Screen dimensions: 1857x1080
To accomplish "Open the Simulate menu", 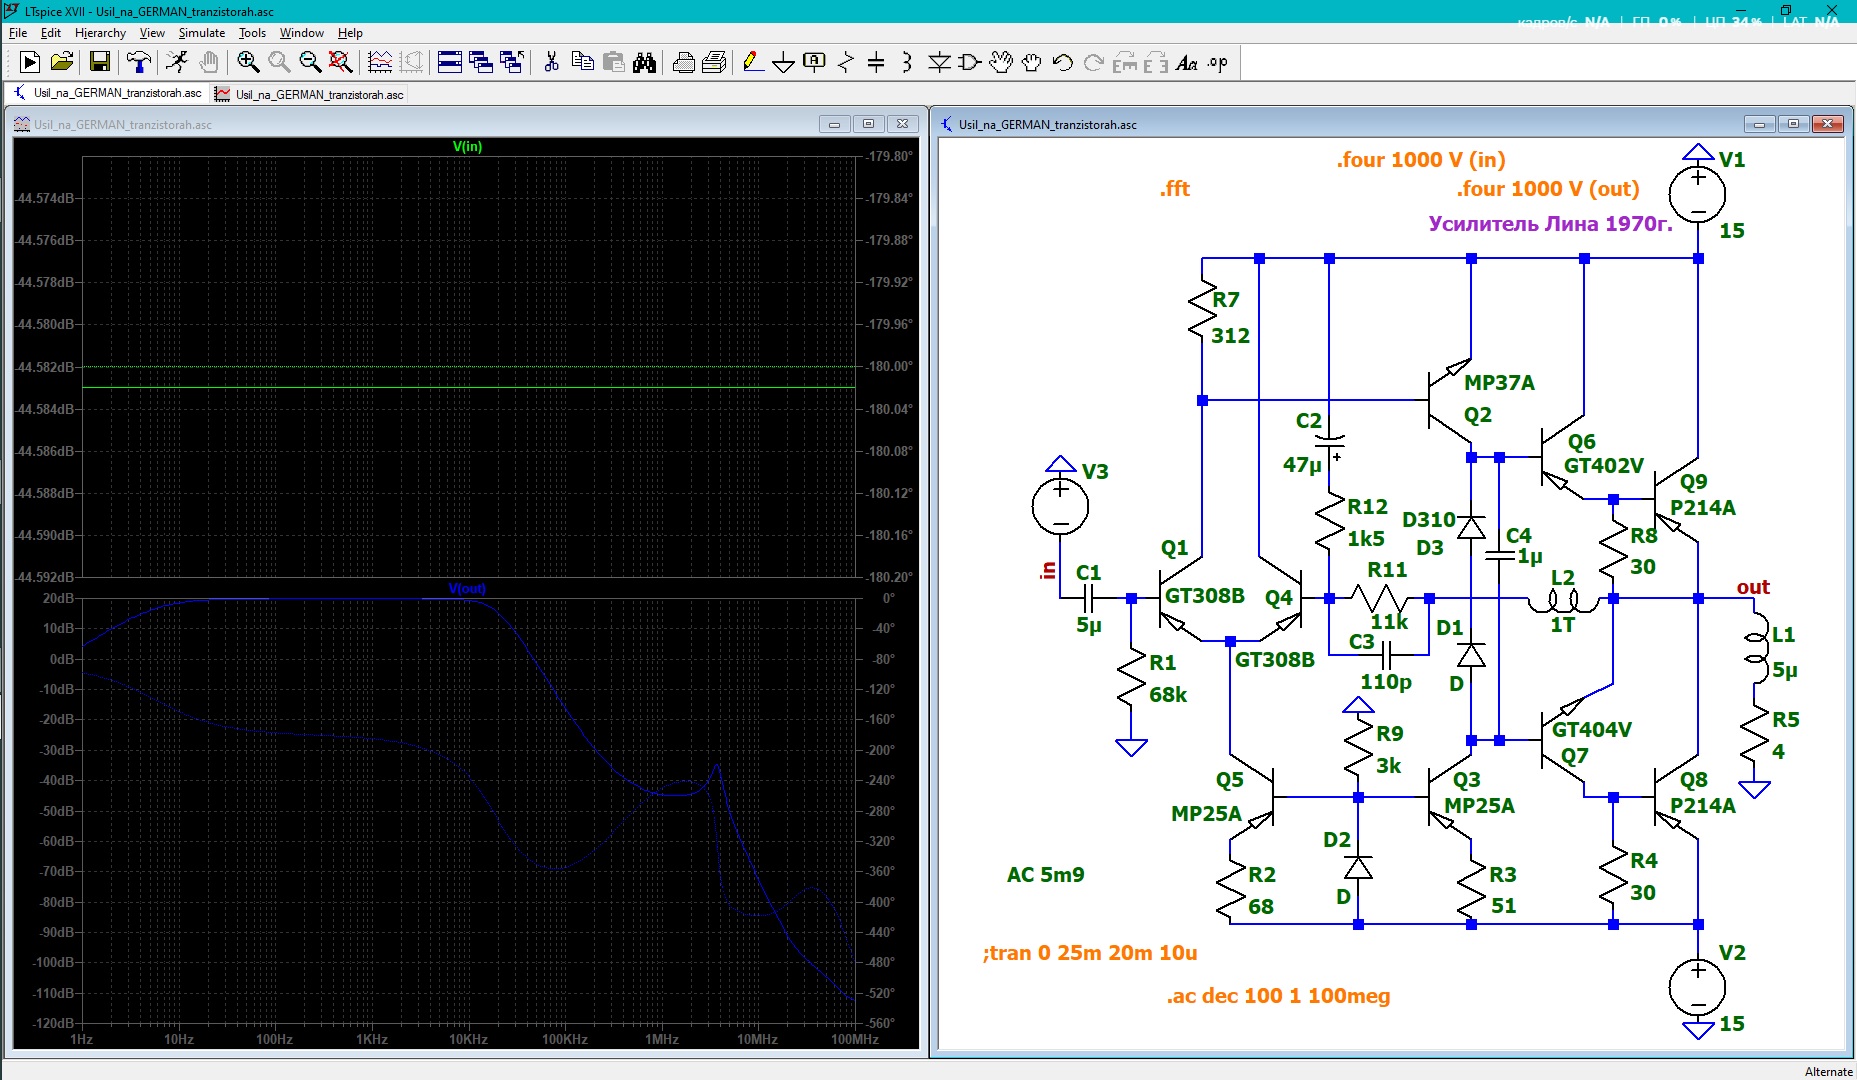I will point(201,33).
